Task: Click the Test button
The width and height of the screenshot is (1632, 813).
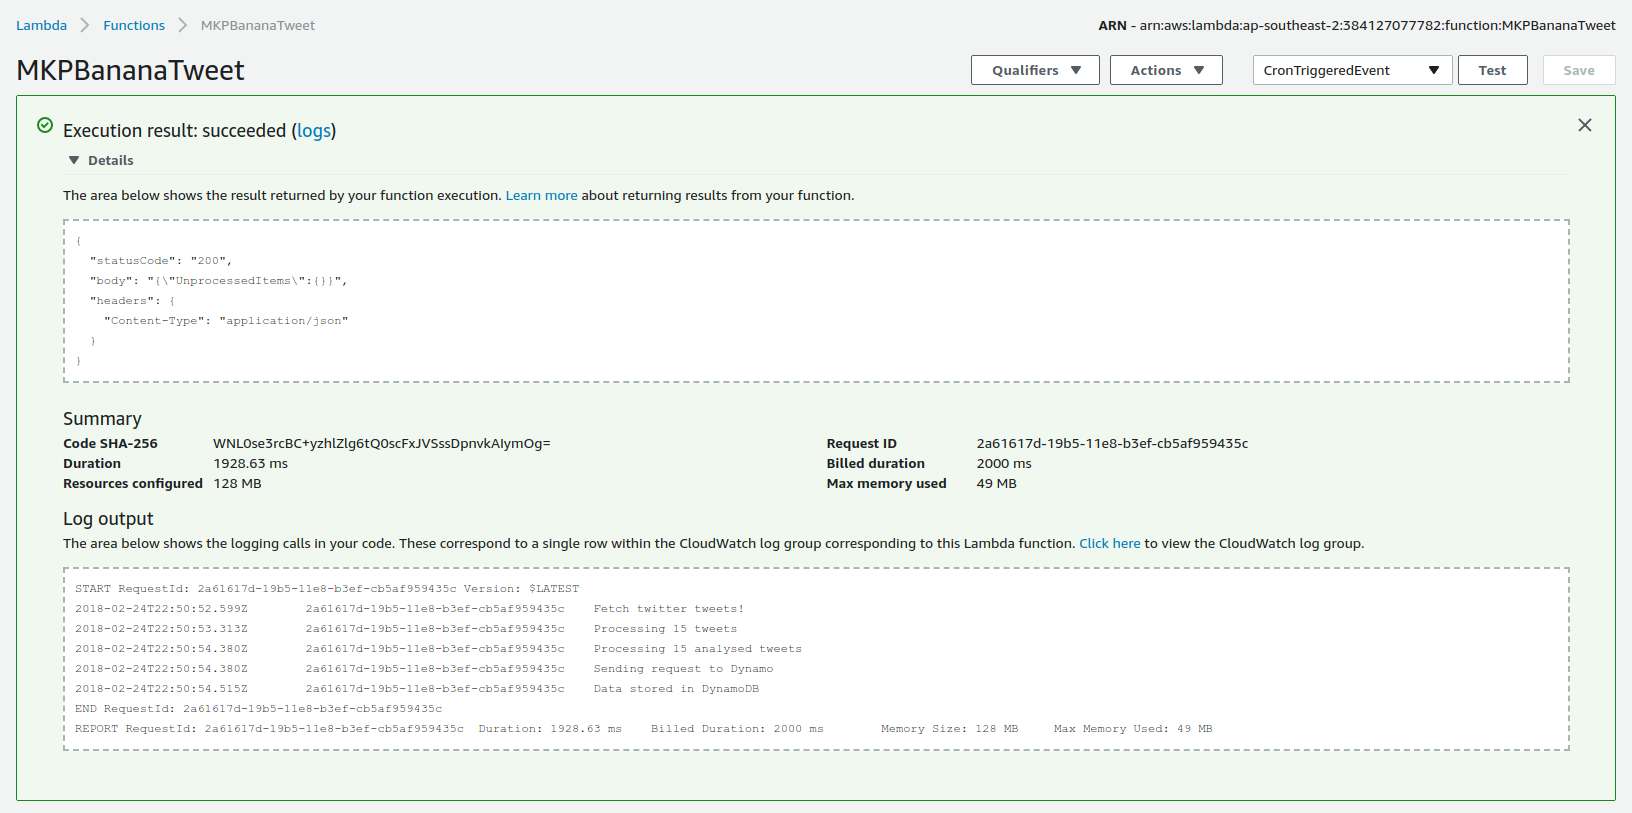Action: pos(1492,70)
